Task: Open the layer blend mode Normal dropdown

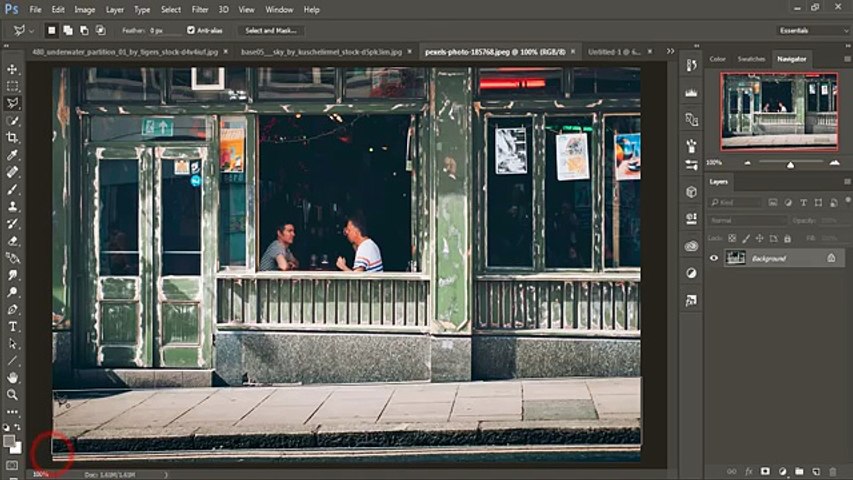Action: pos(747,220)
